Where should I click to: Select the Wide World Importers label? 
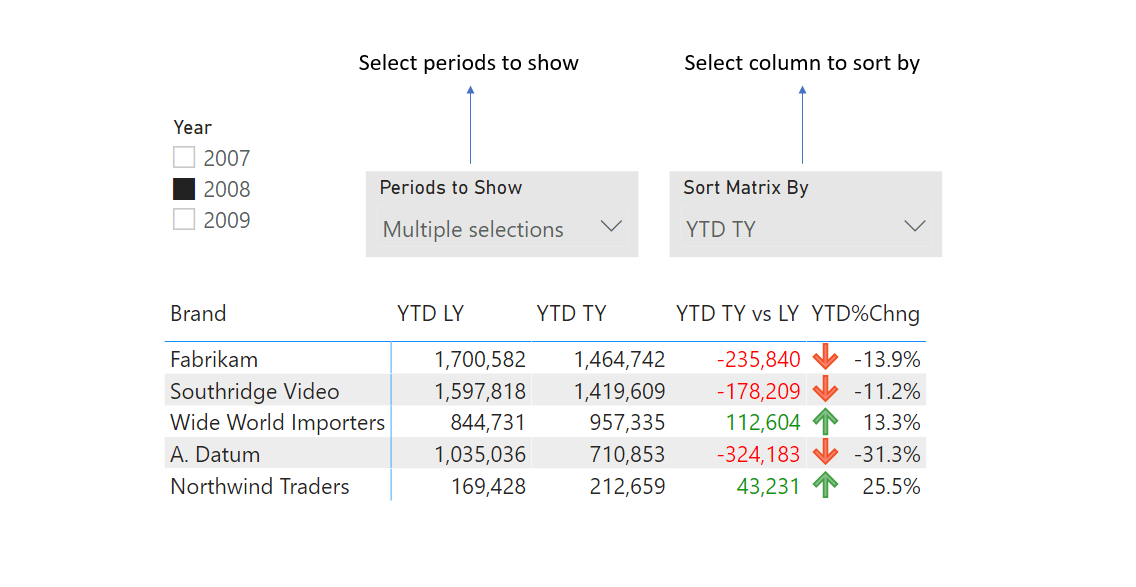coord(277,422)
